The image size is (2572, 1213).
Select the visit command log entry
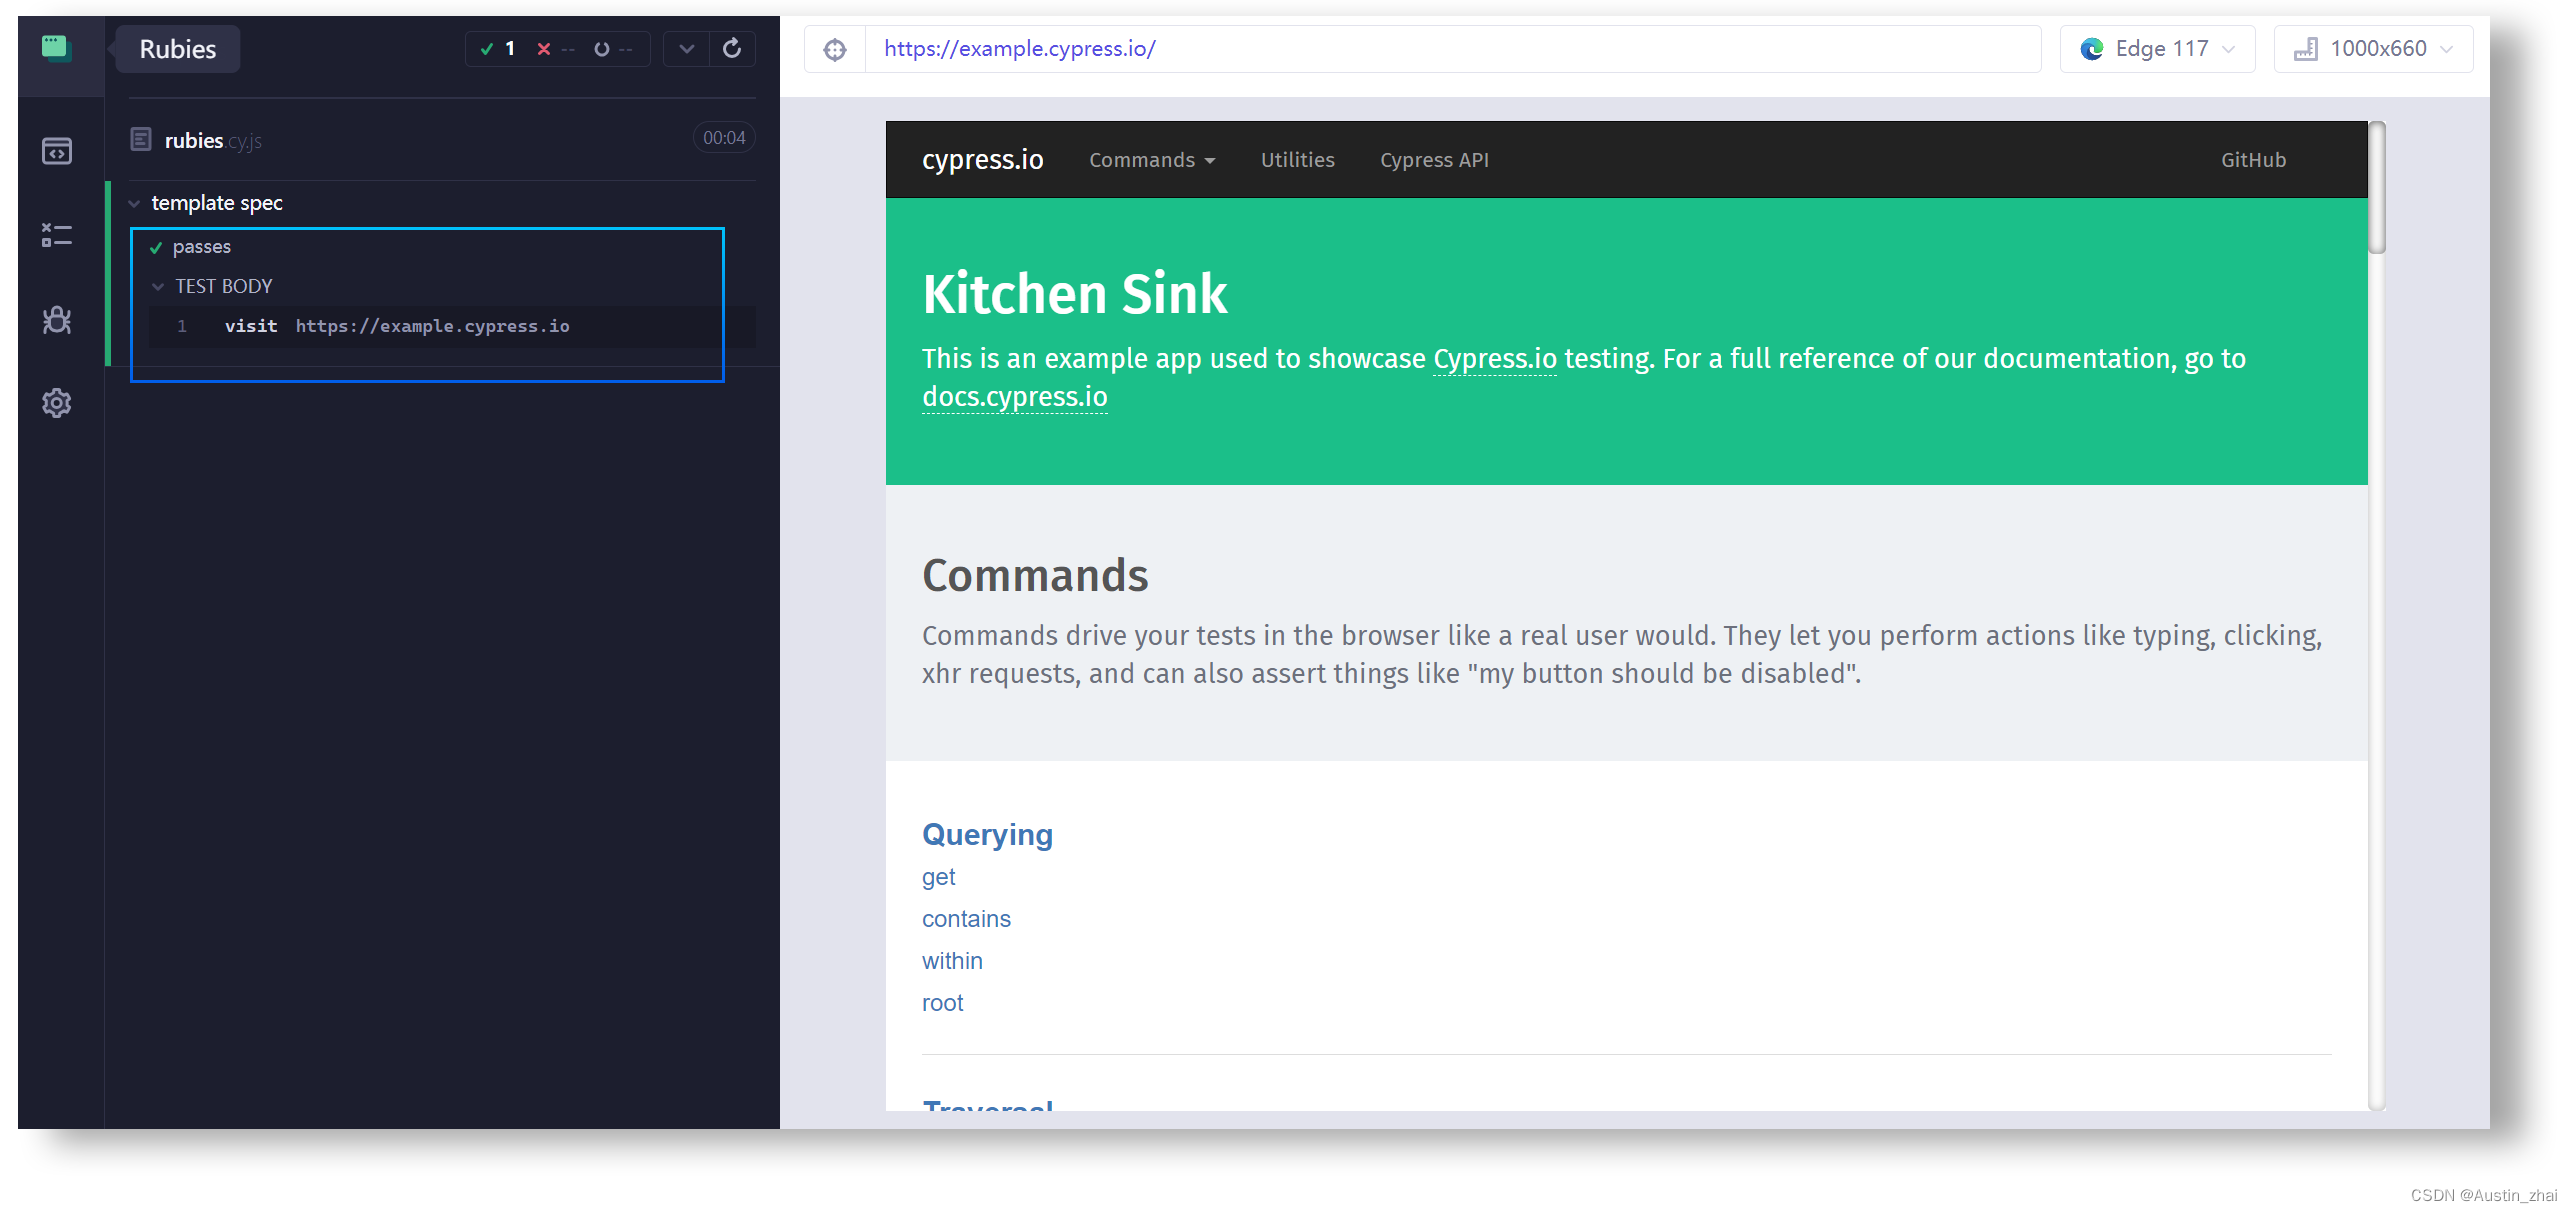452,327
